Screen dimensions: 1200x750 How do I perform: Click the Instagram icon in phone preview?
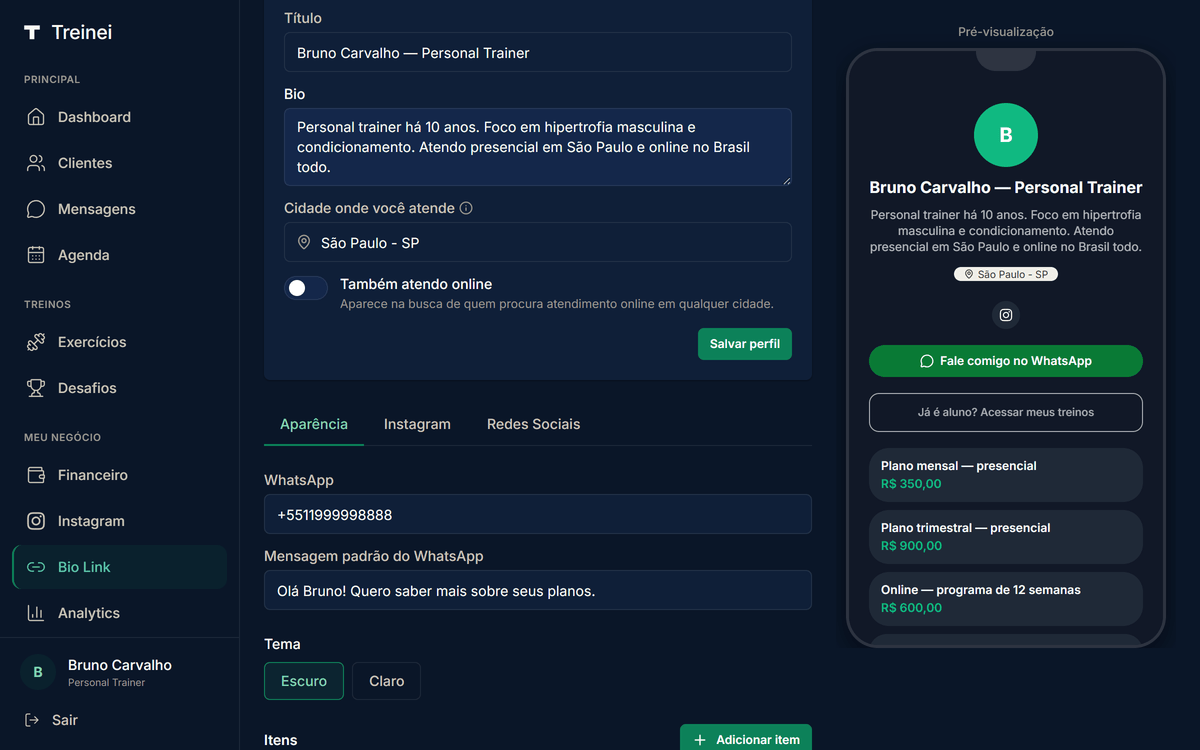point(1006,315)
